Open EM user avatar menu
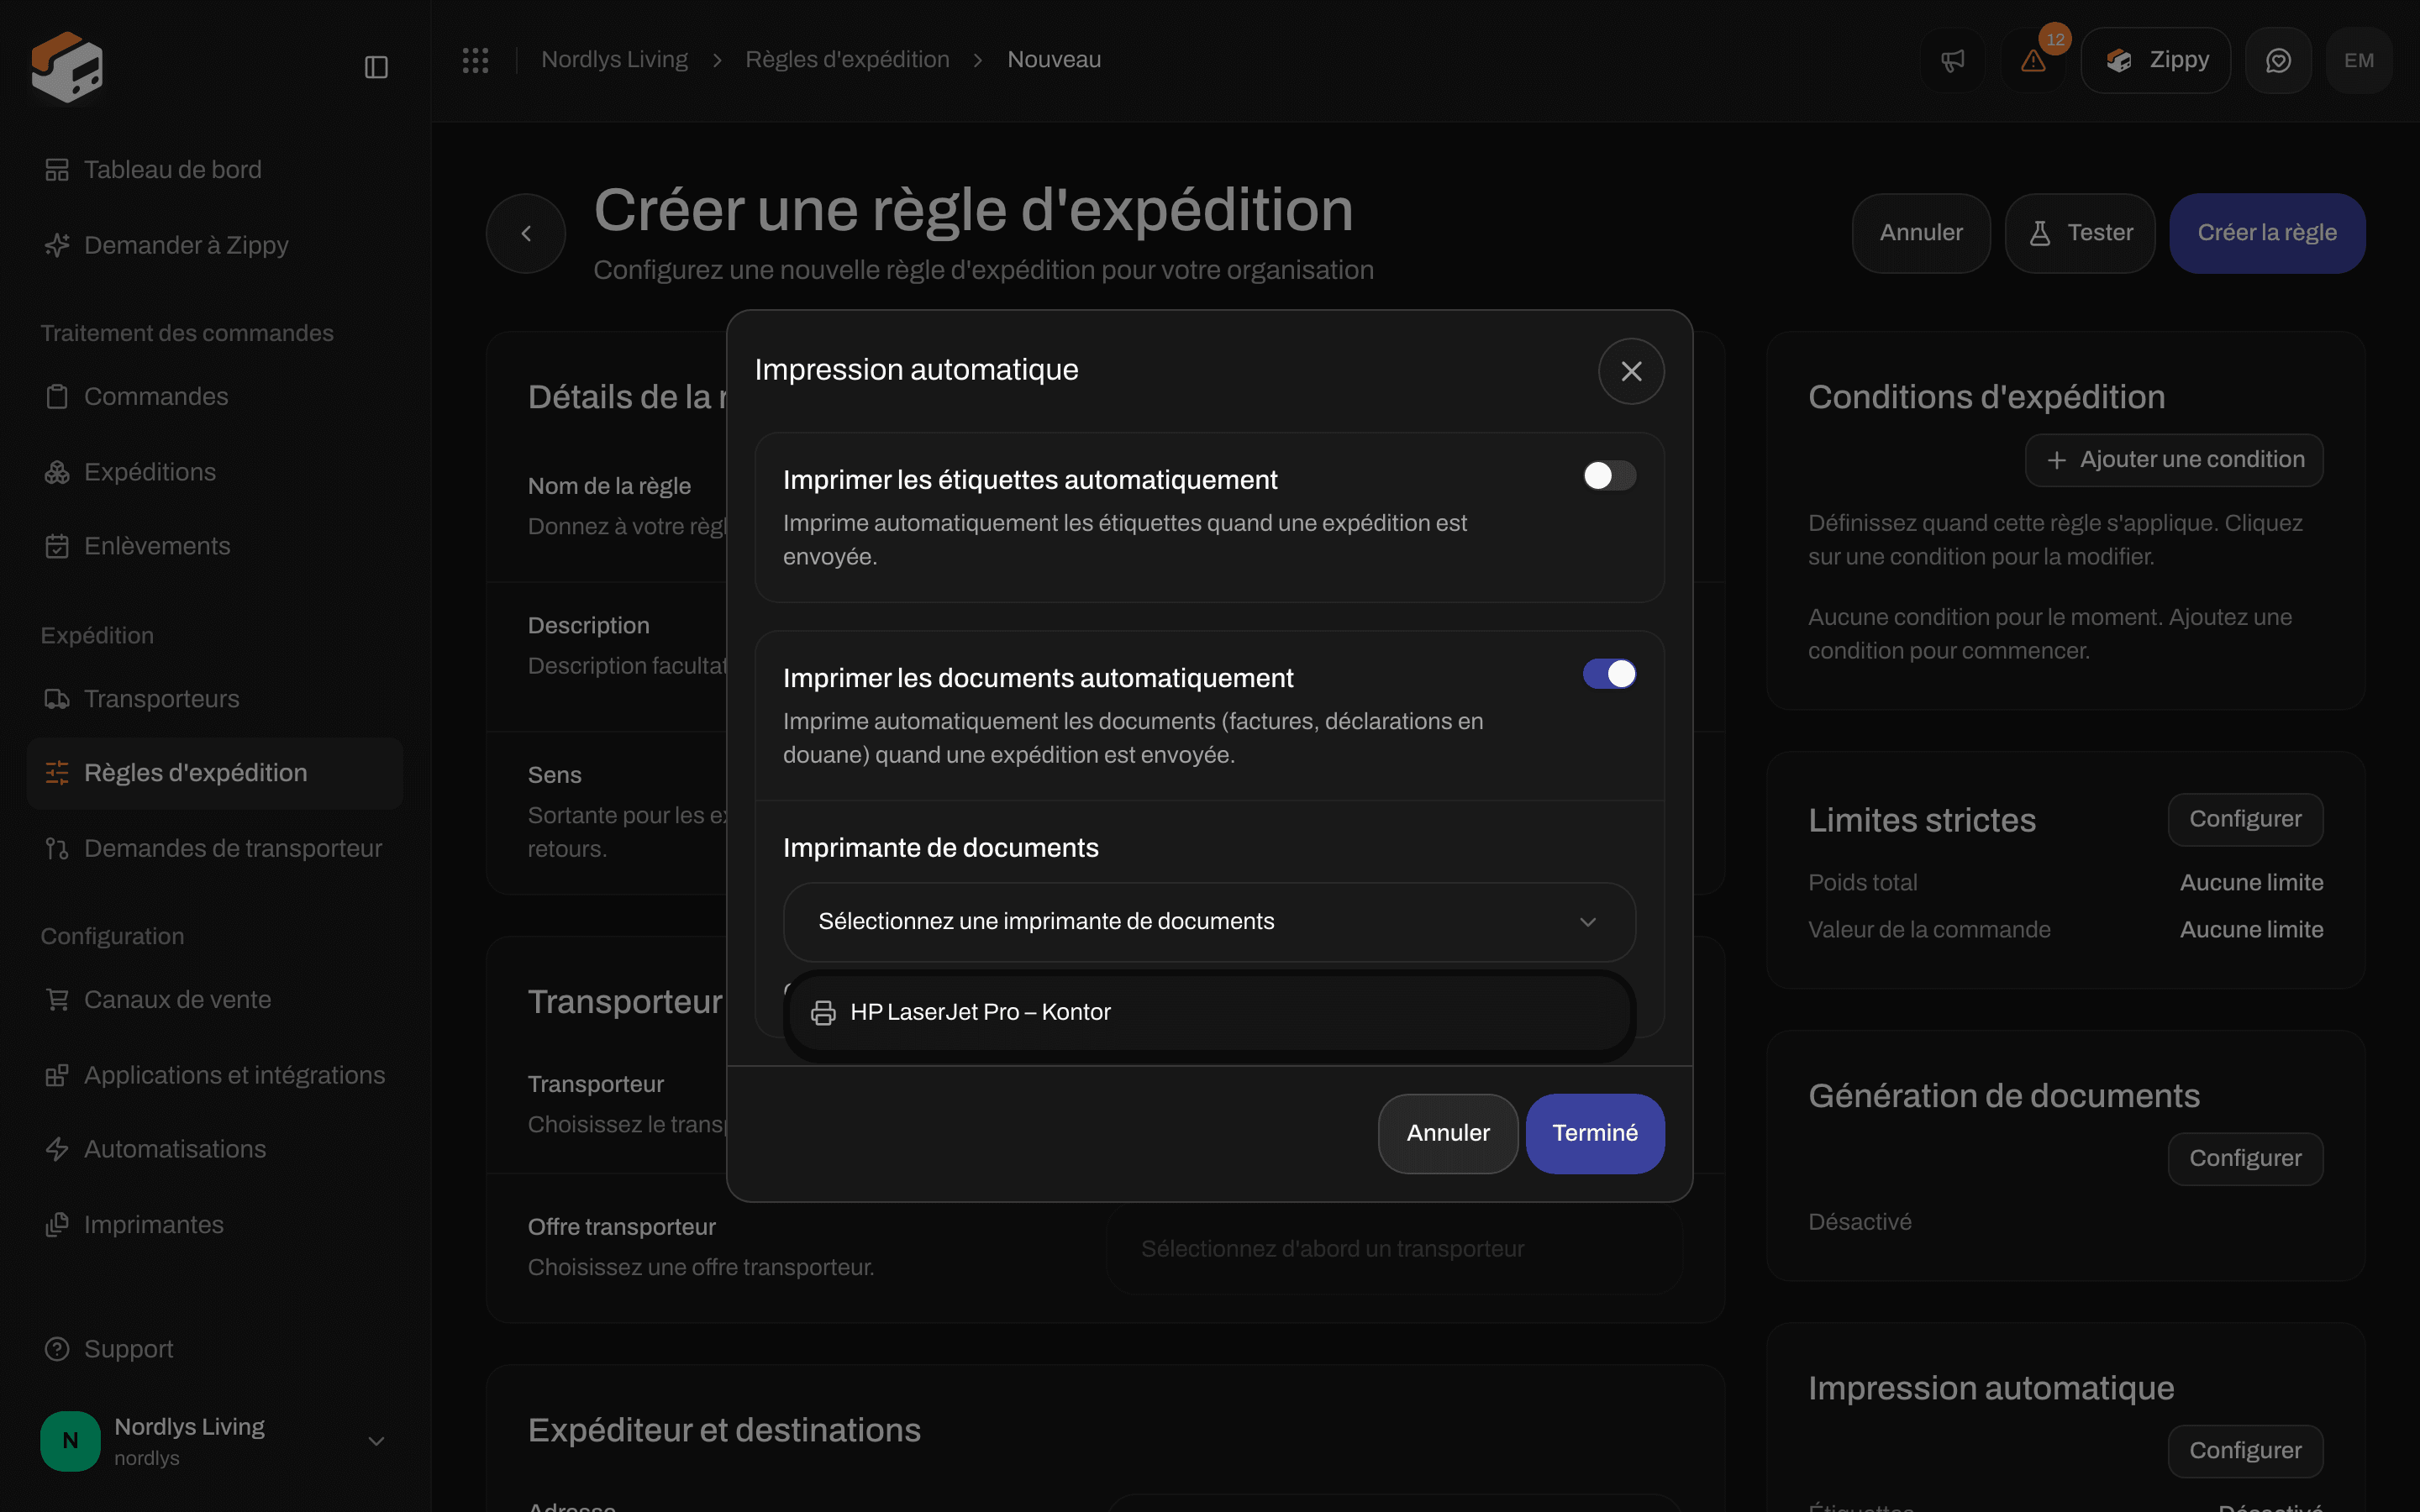 2359,60
